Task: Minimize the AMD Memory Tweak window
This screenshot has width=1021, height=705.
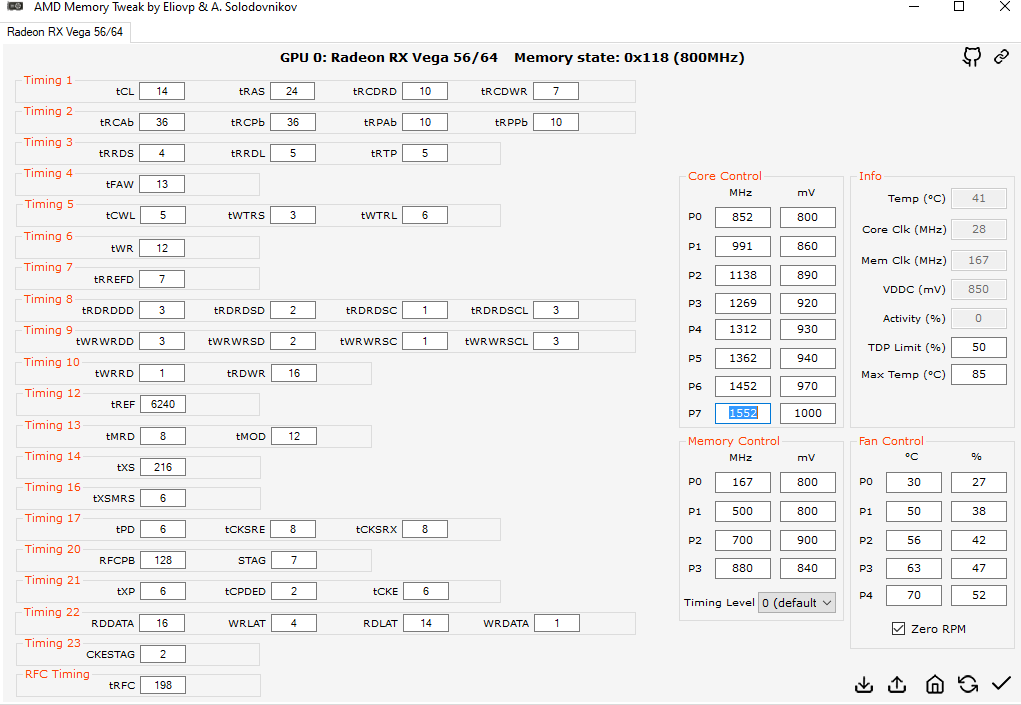Action: (914, 7)
